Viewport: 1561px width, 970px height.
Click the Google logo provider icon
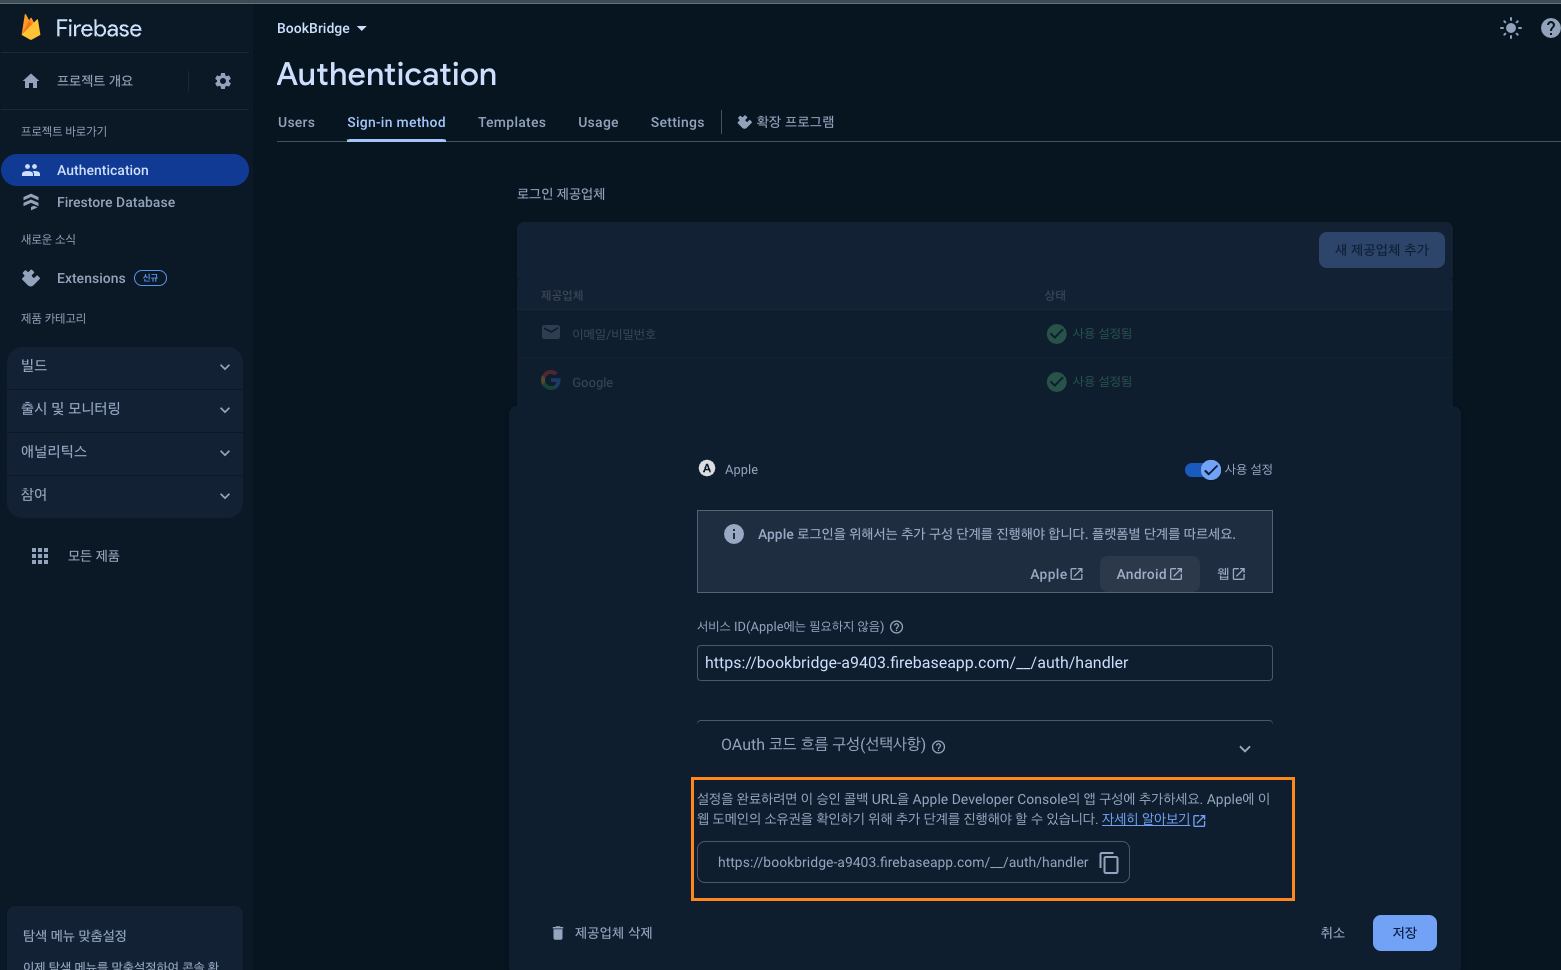[x=551, y=380]
